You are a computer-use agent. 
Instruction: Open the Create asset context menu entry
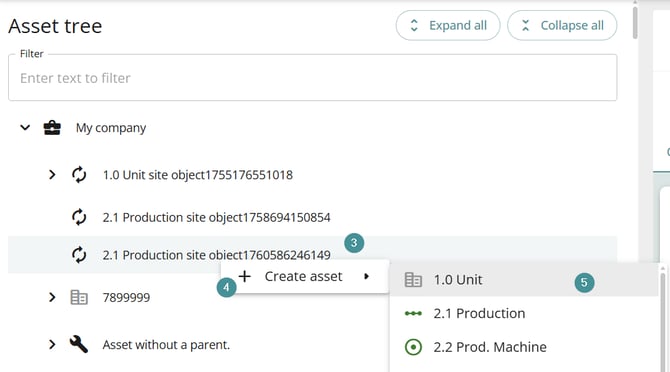305,276
